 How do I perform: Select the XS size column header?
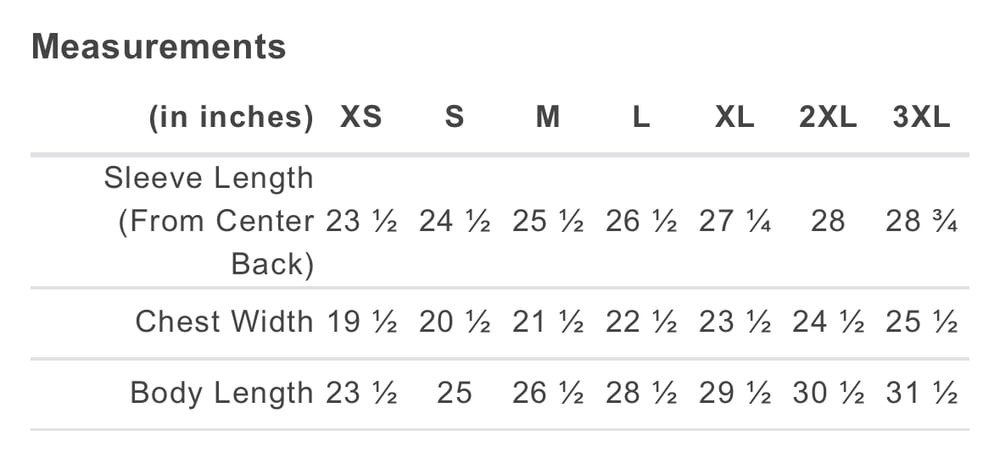pyautogui.click(x=361, y=117)
